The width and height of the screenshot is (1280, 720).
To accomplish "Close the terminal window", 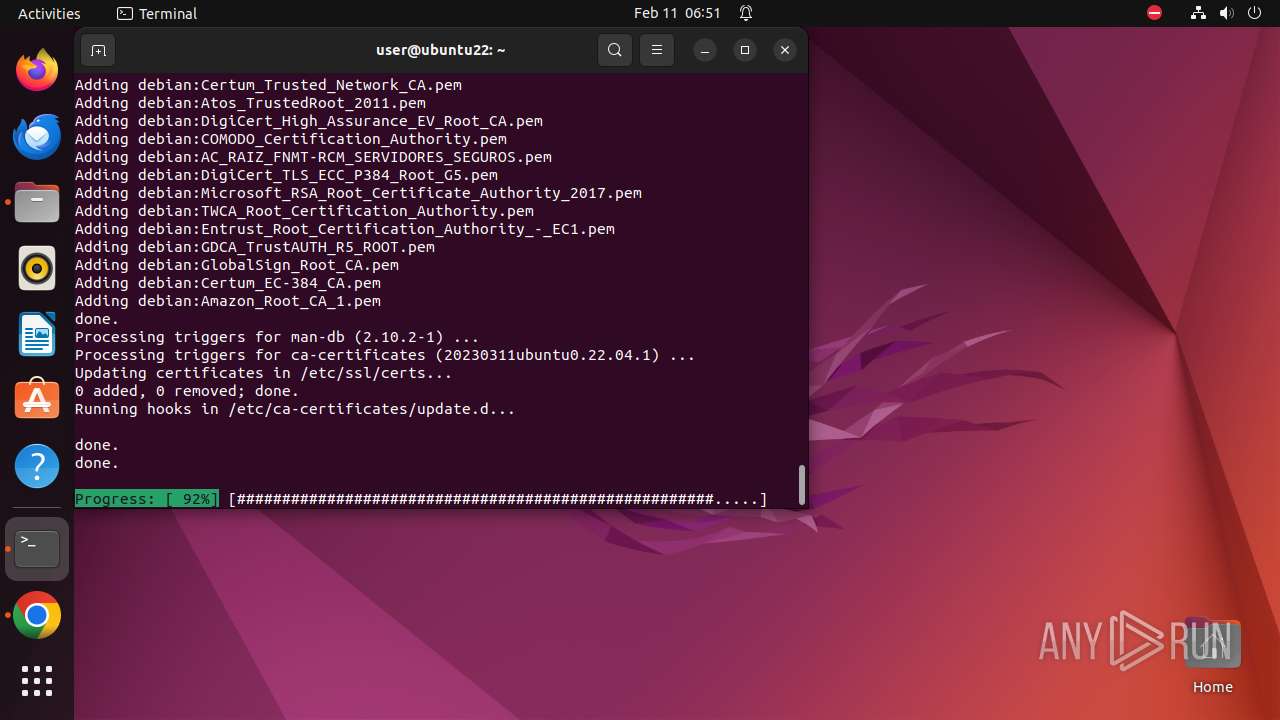I will (x=785, y=50).
